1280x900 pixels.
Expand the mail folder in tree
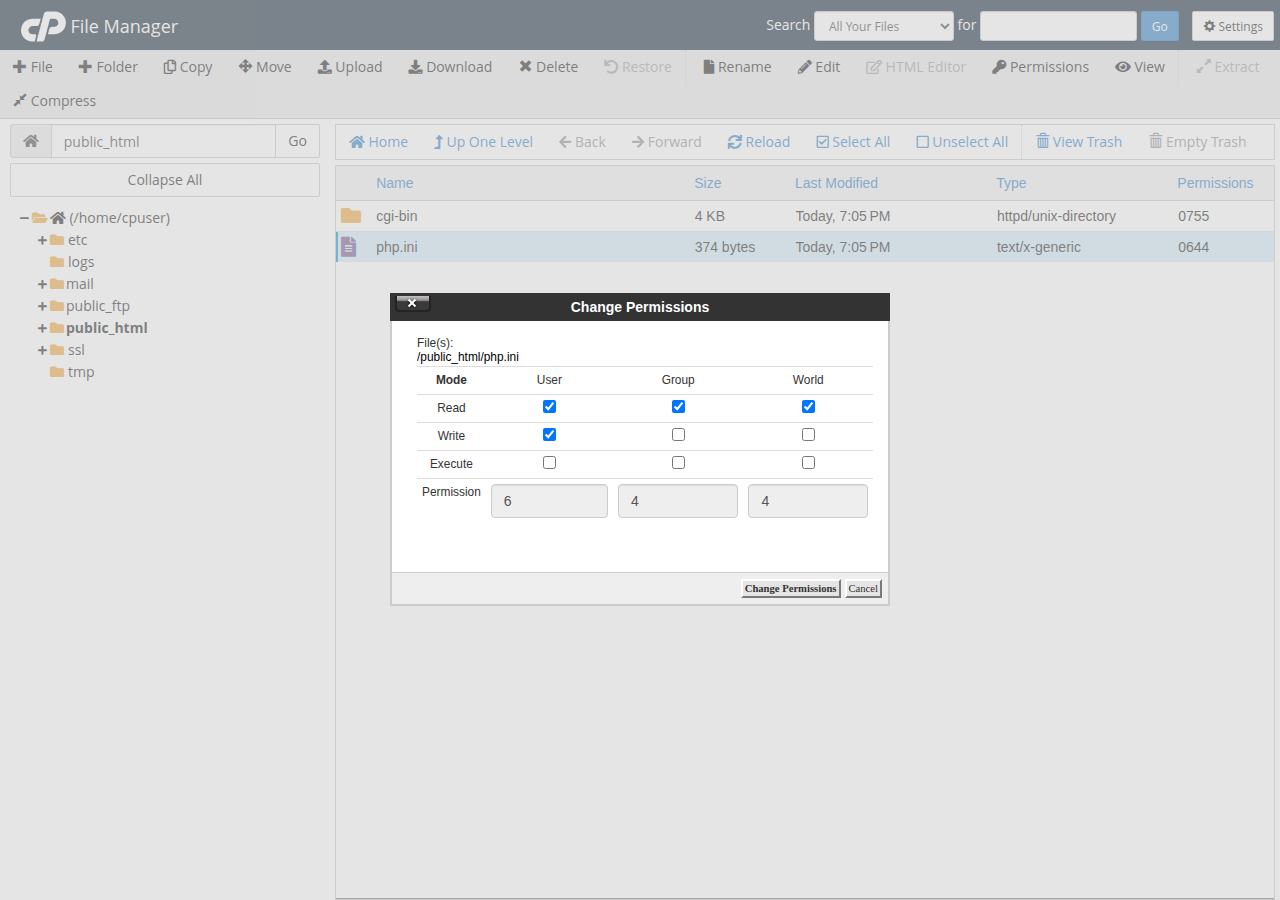(42, 284)
